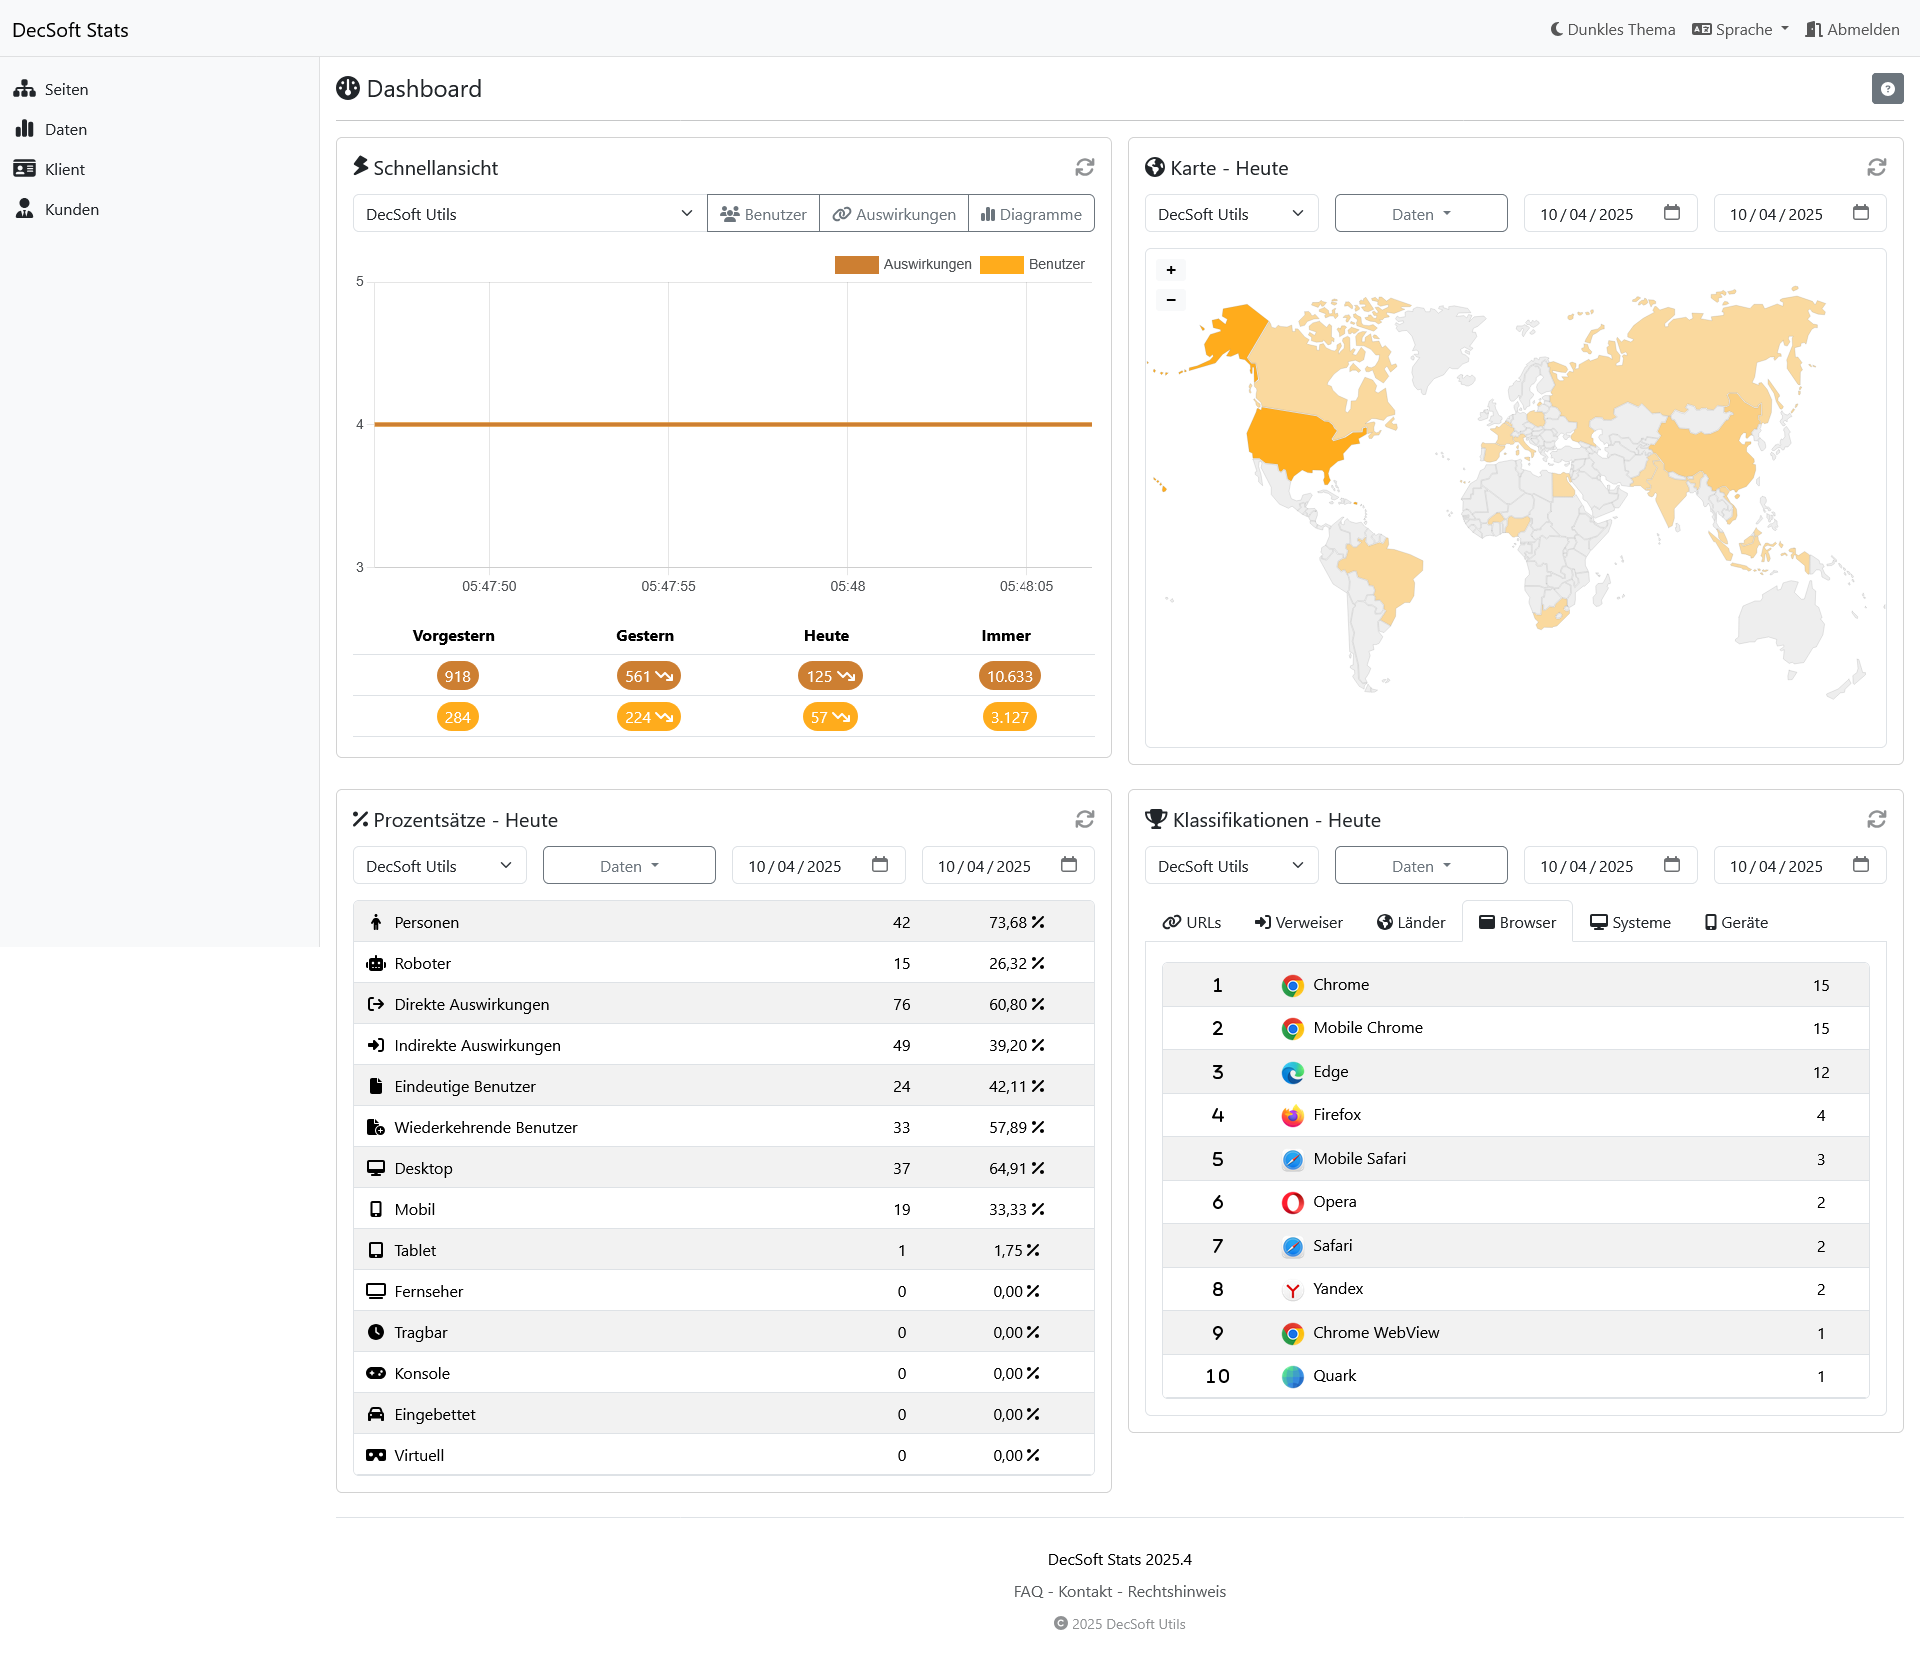The height and width of the screenshot is (1662, 1920).
Task: Select the Kunden sidebar entry
Action: [x=71, y=209]
